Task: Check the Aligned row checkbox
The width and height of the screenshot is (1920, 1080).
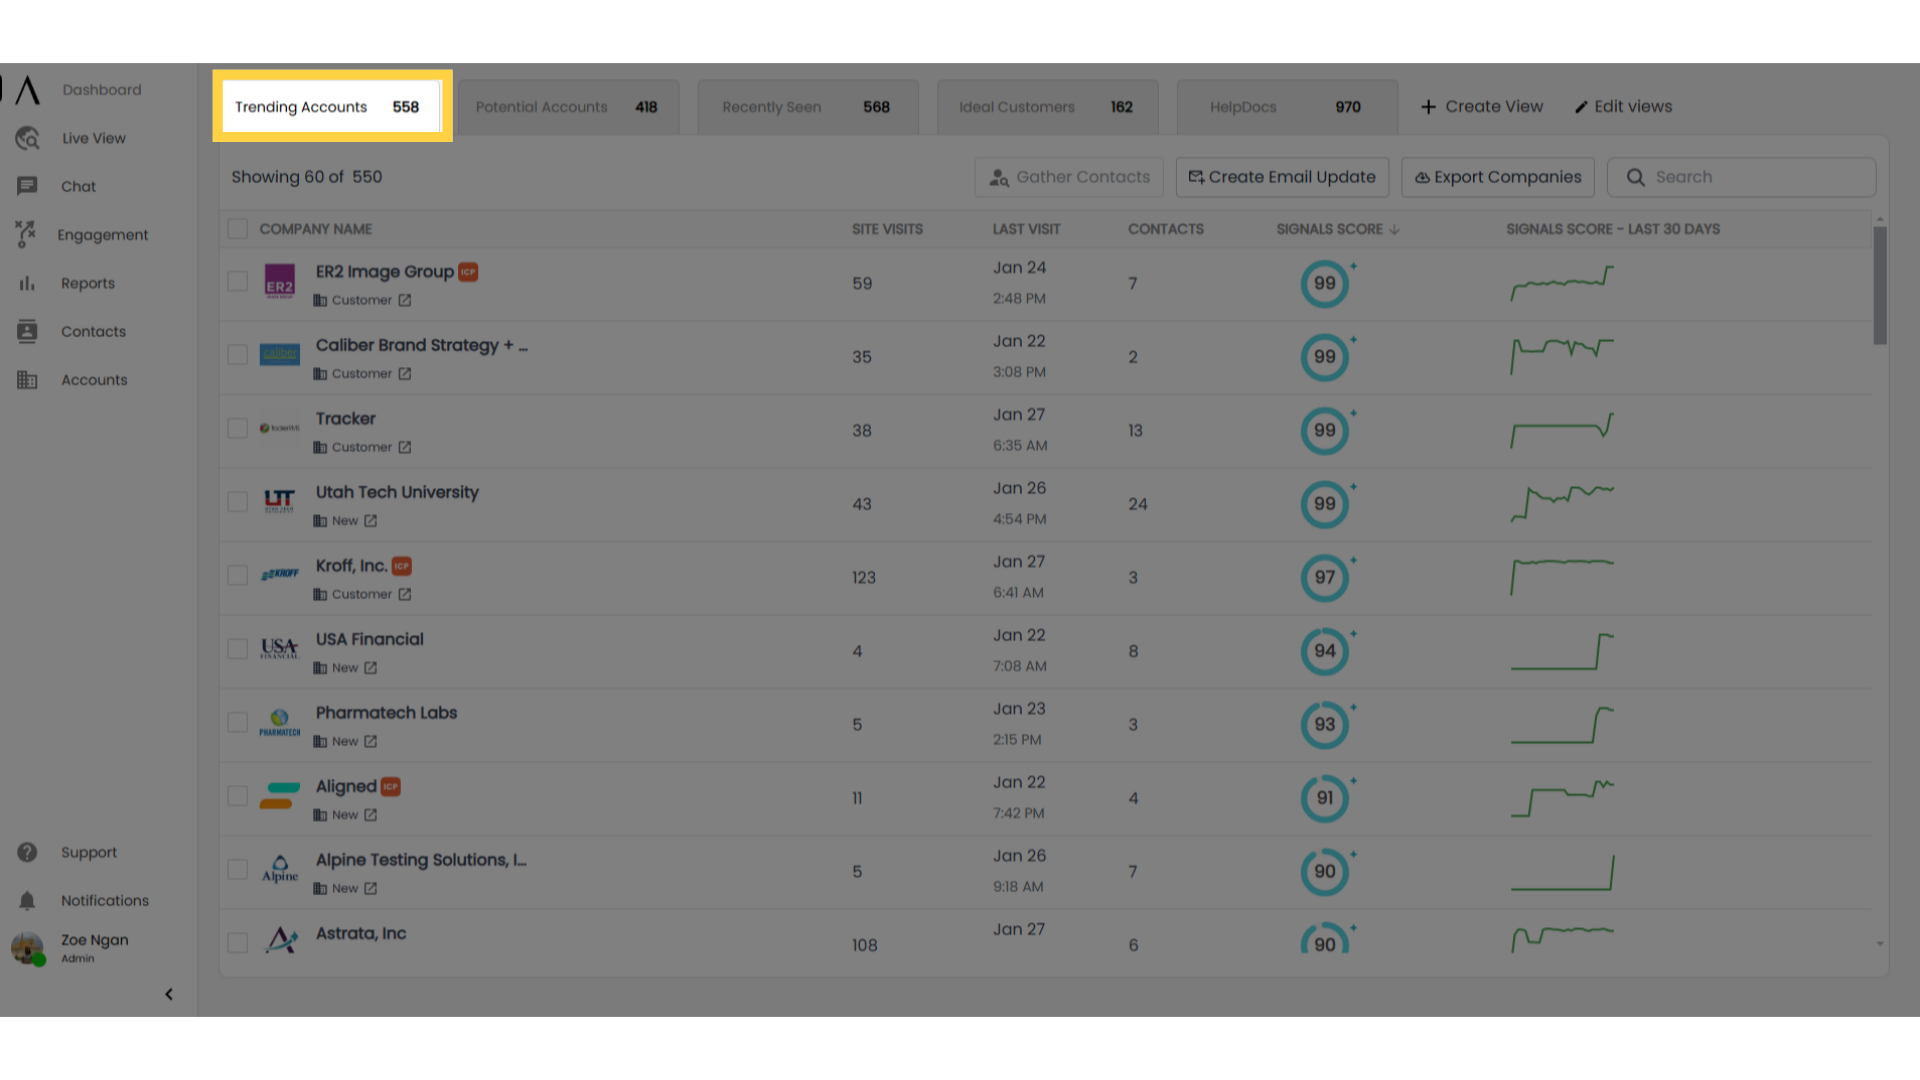Action: (237, 796)
